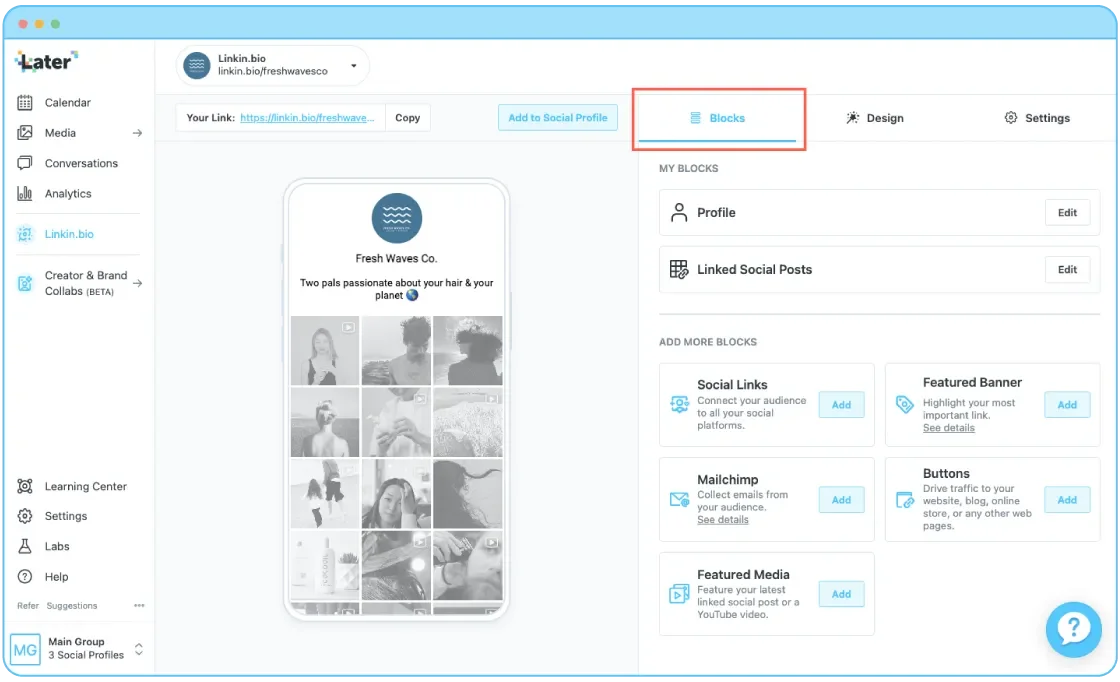Open Calendar via its sidebar icon

(25, 103)
